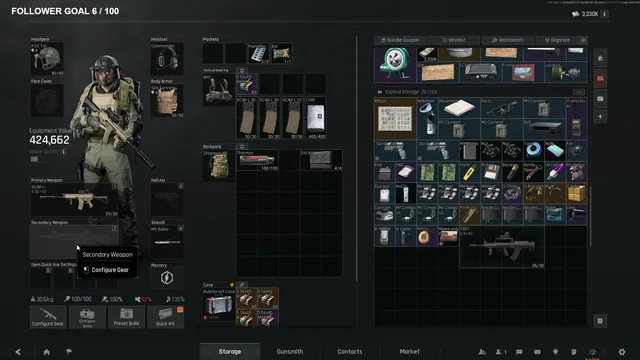
Task: Select the MS Saber in Sheath slot
Action: (167, 242)
